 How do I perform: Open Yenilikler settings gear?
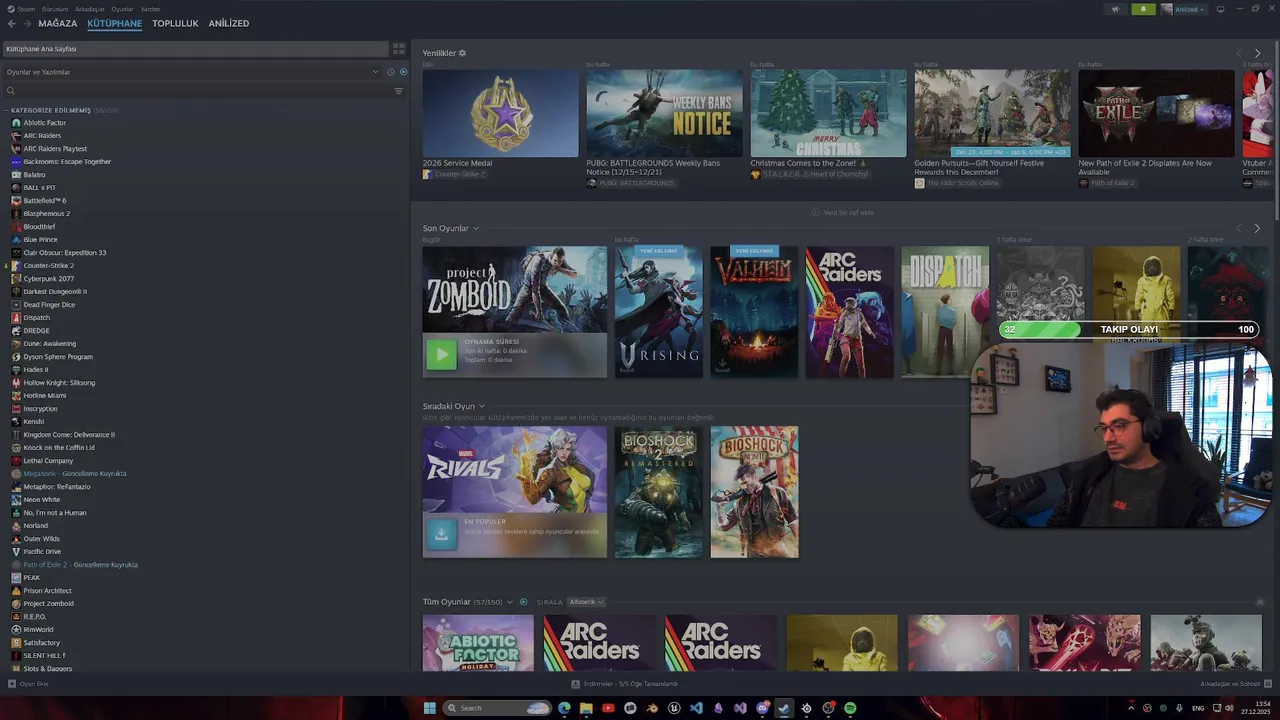pos(462,53)
